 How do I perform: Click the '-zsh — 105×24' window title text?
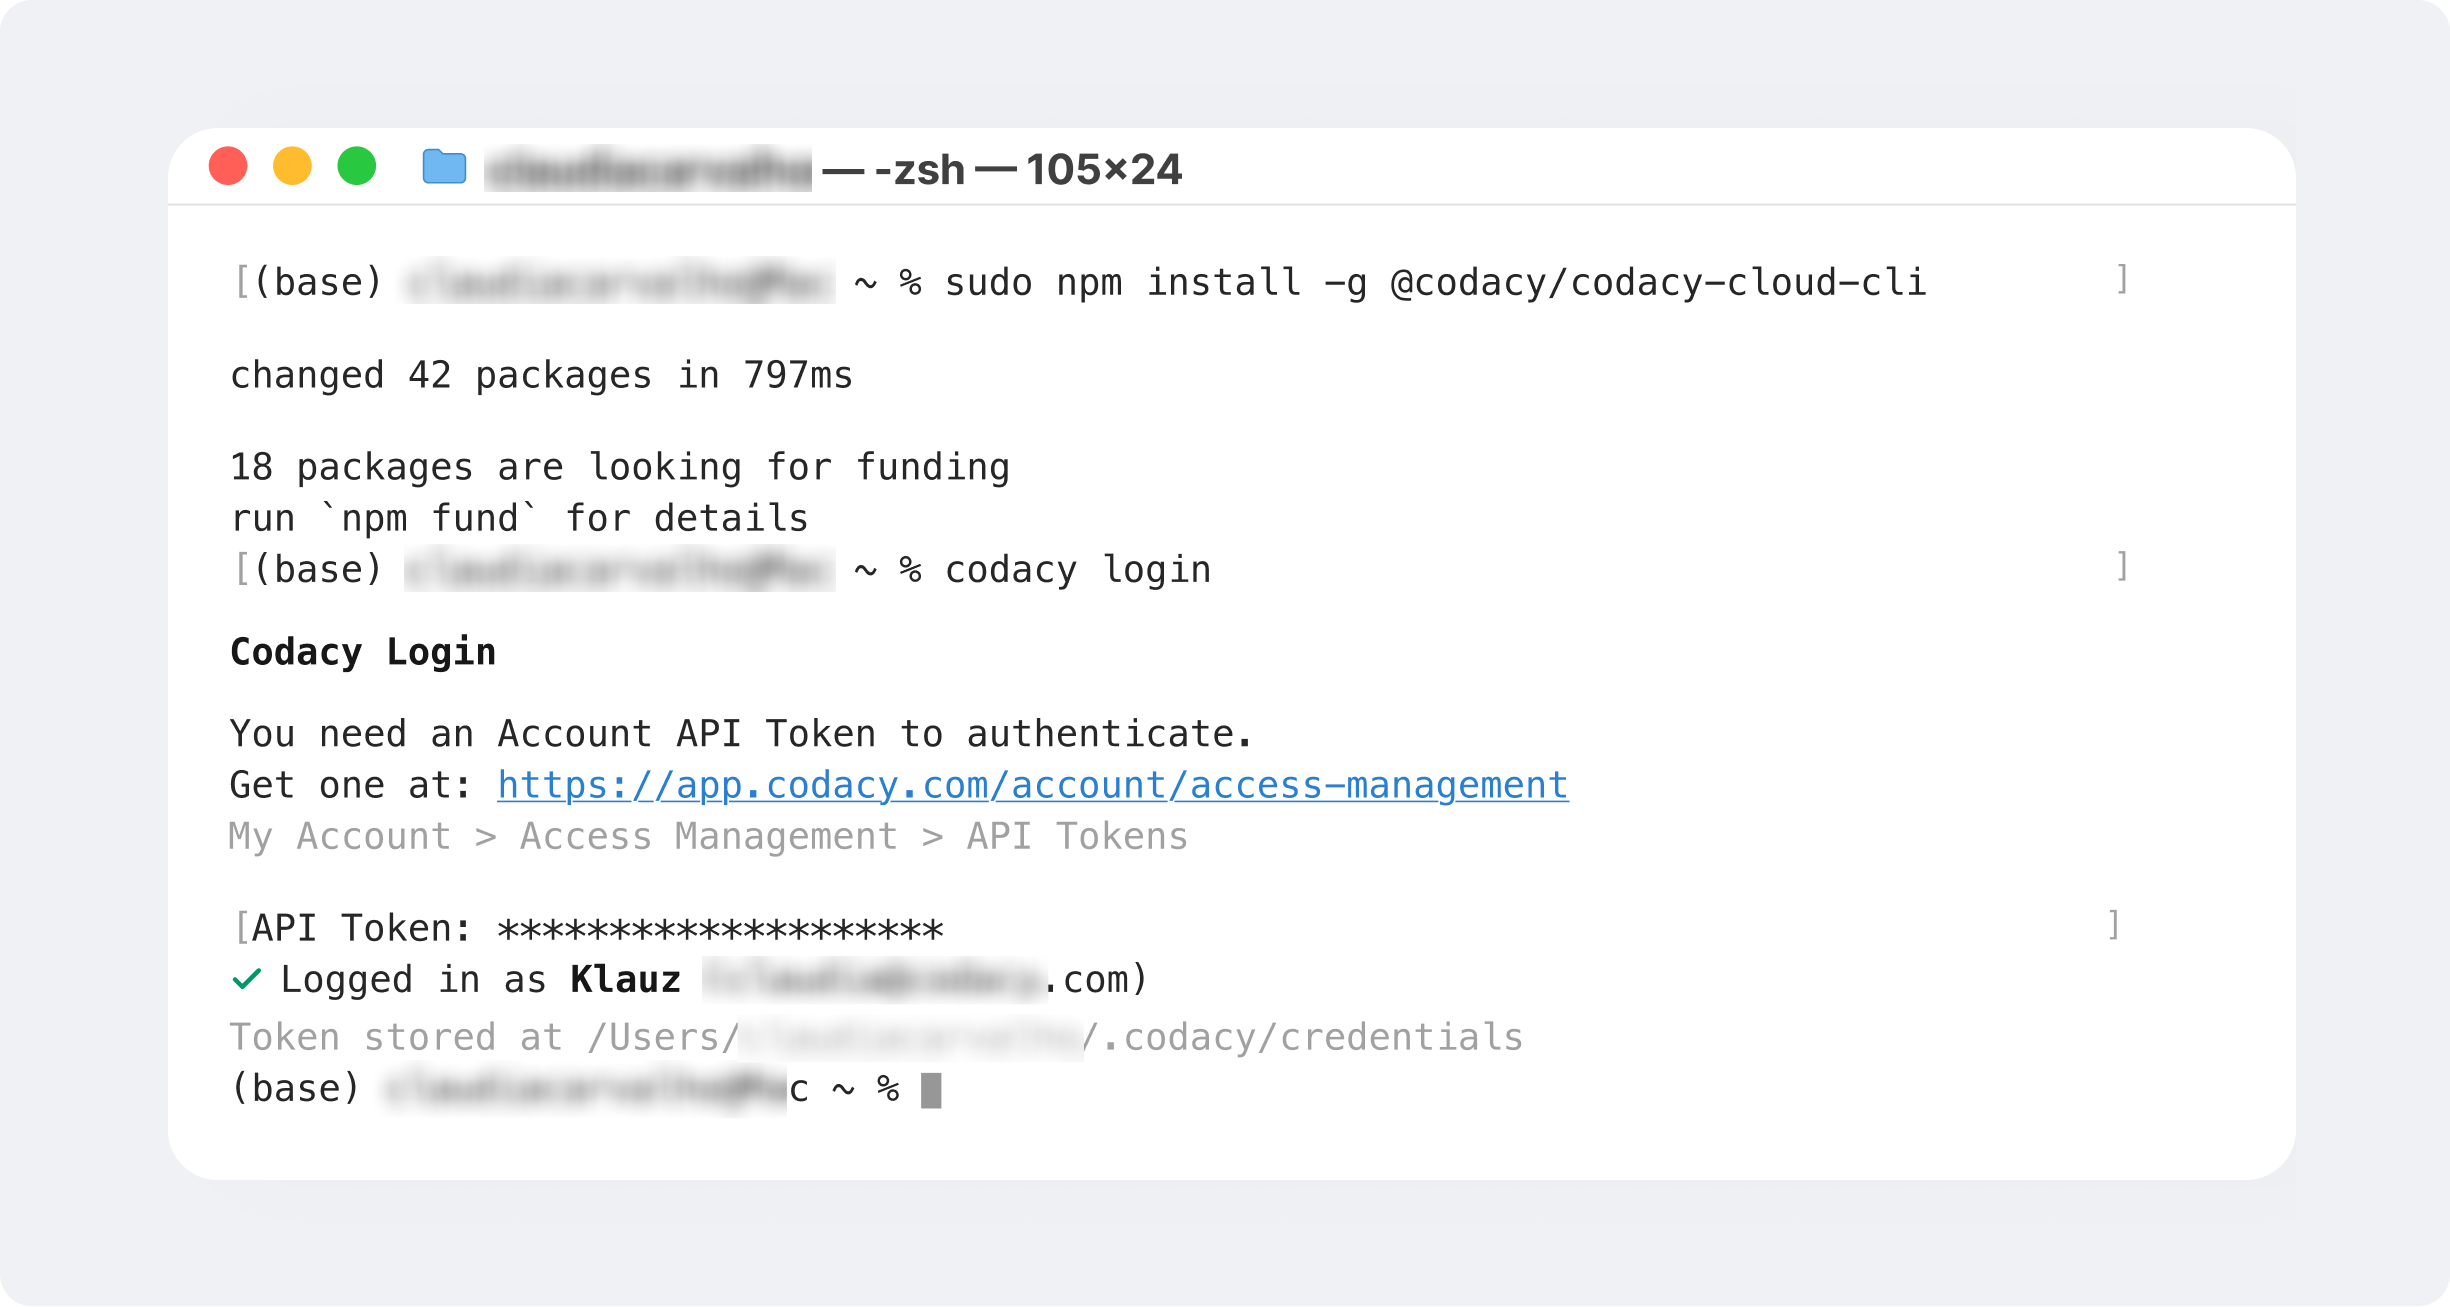[1028, 170]
